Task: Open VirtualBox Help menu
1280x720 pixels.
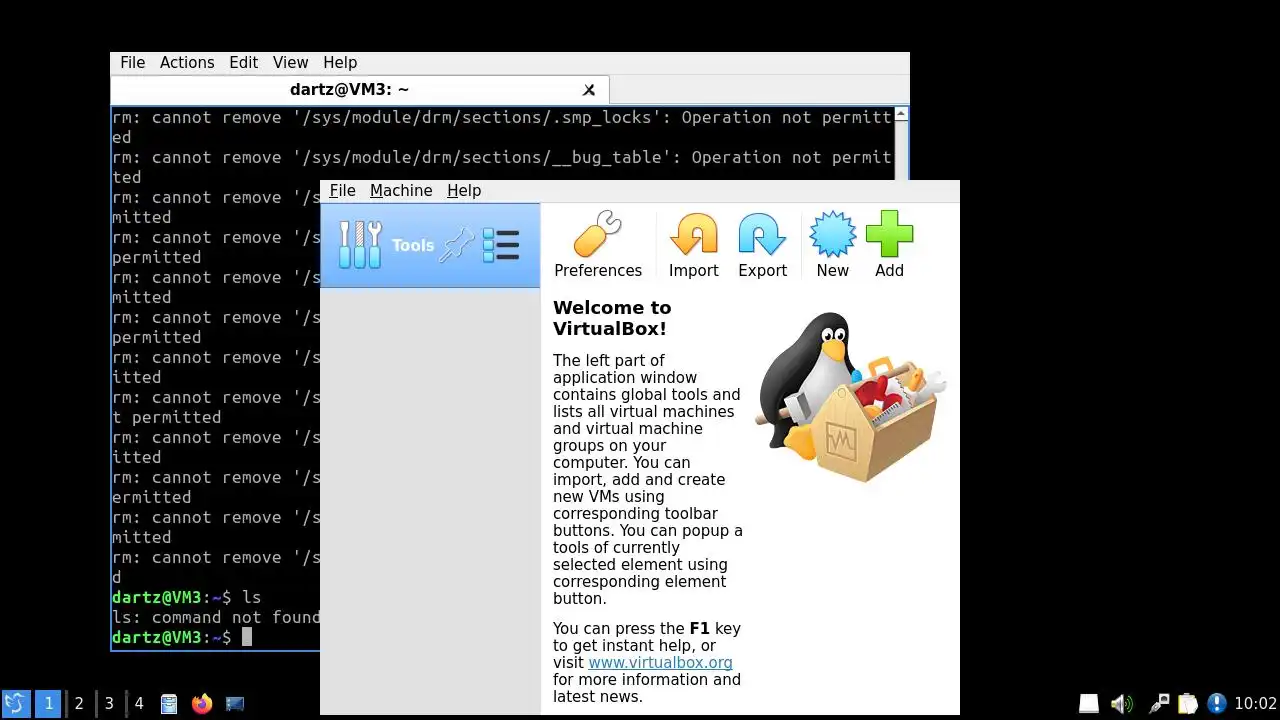Action: (464, 191)
